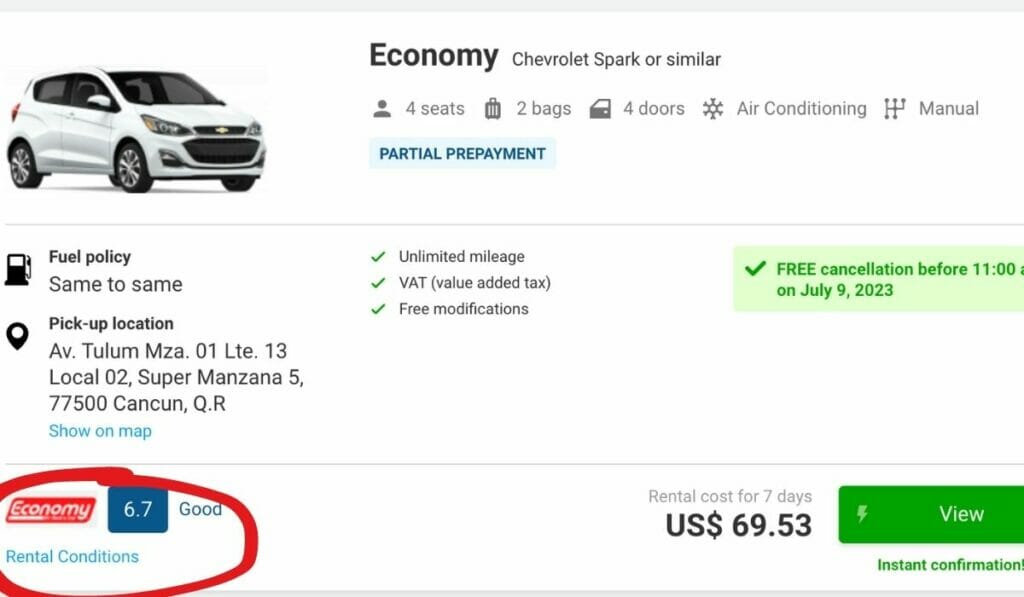
Task: Click the air conditioning snowflake icon
Action: tap(712, 109)
